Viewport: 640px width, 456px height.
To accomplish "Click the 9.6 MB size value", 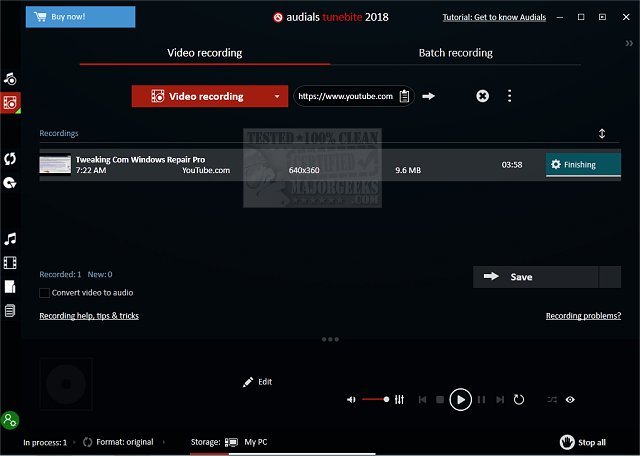I will point(408,170).
